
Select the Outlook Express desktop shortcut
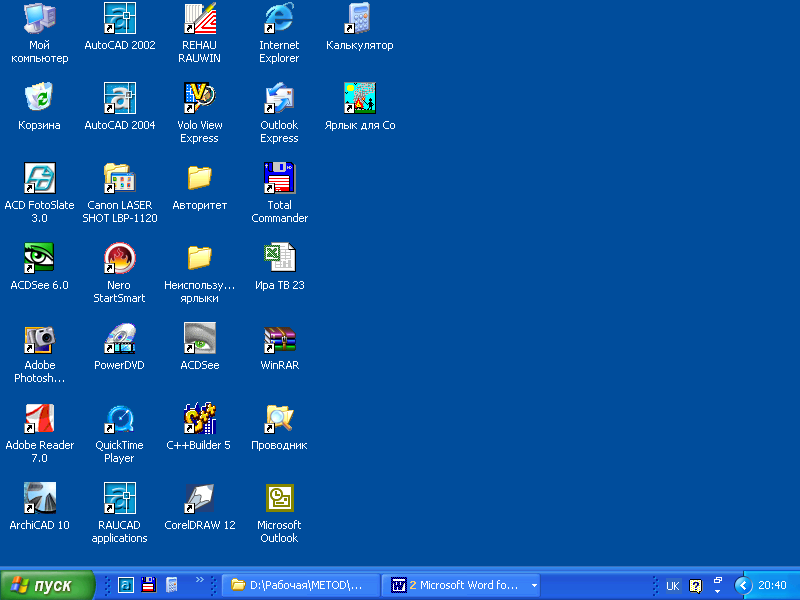[x=279, y=98]
